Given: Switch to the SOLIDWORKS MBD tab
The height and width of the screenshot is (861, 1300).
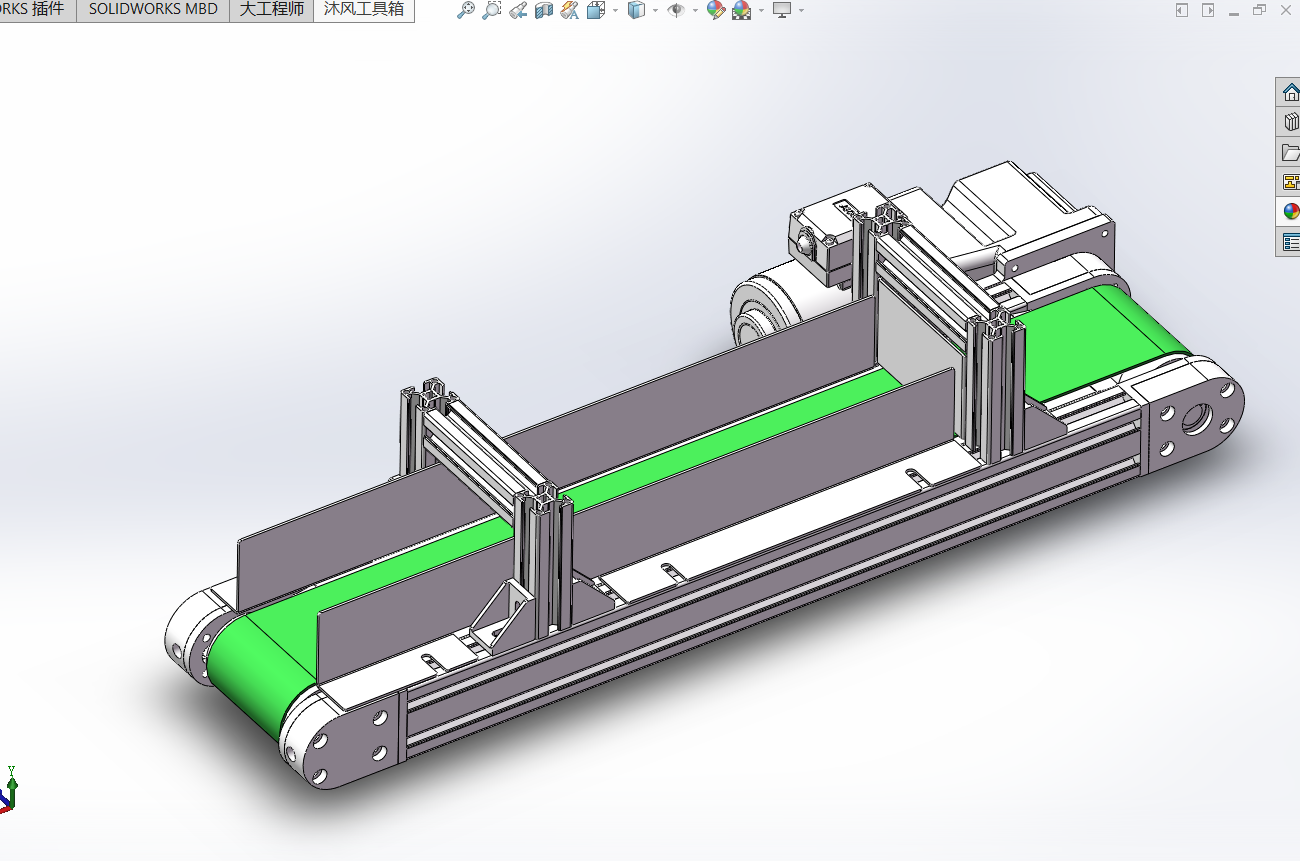Looking at the screenshot, I should [x=153, y=9].
